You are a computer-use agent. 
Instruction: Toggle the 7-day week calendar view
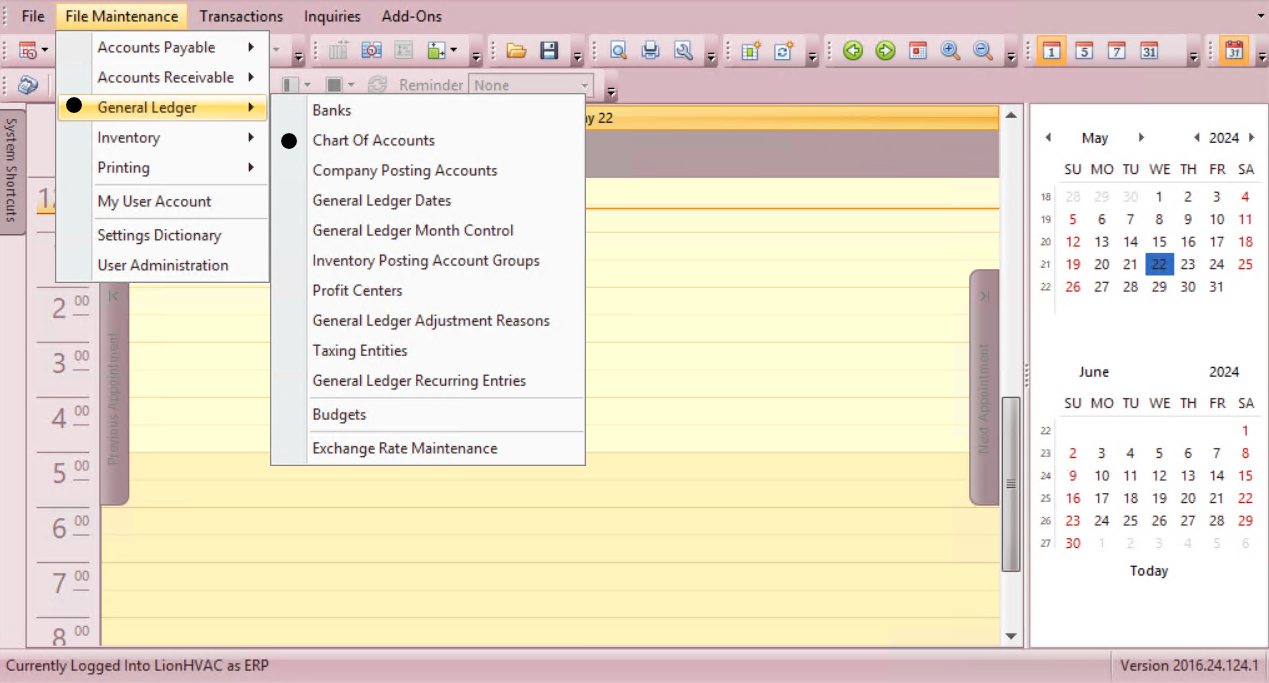click(1117, 51)
